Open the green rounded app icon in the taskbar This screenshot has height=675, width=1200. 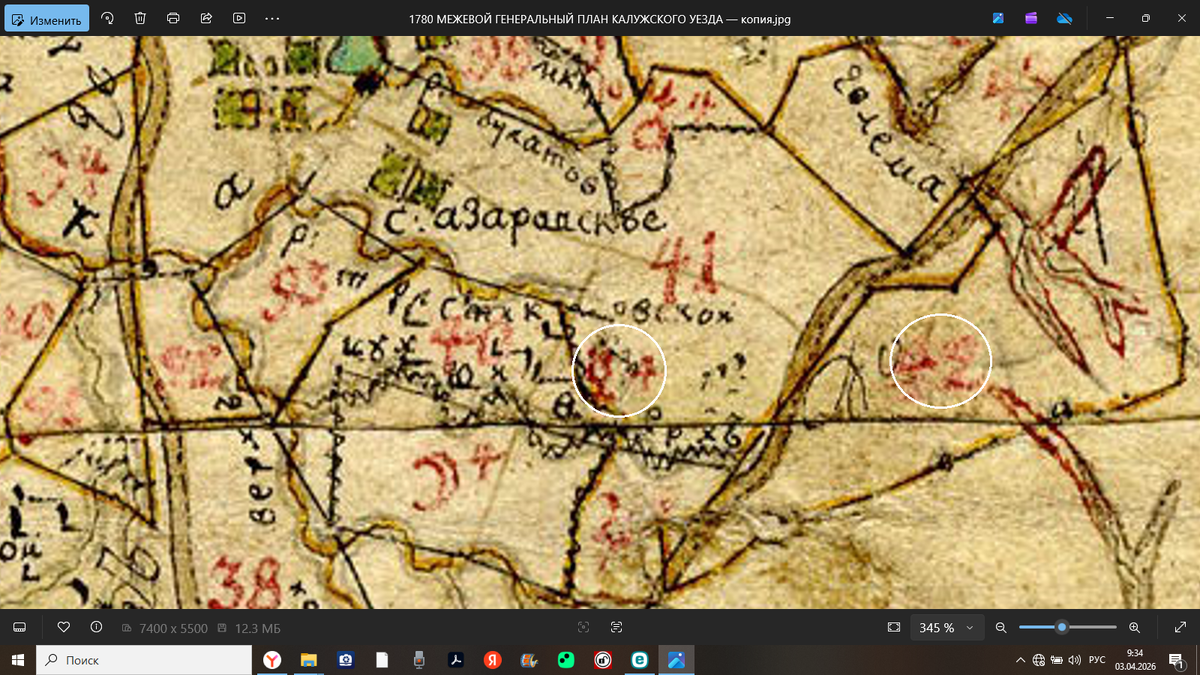coord(566,660)
